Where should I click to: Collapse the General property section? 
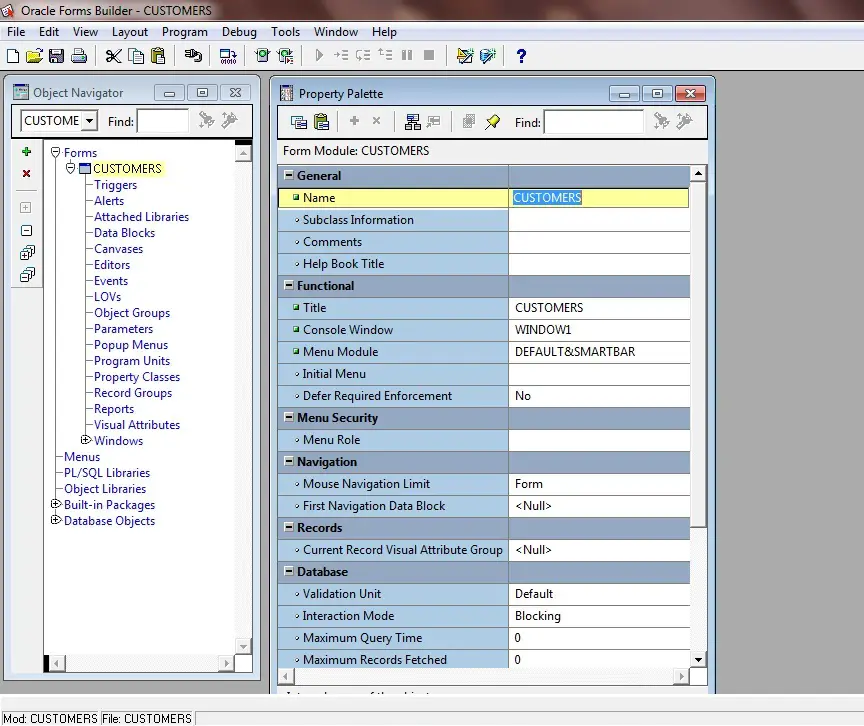[x=288, y=175]
